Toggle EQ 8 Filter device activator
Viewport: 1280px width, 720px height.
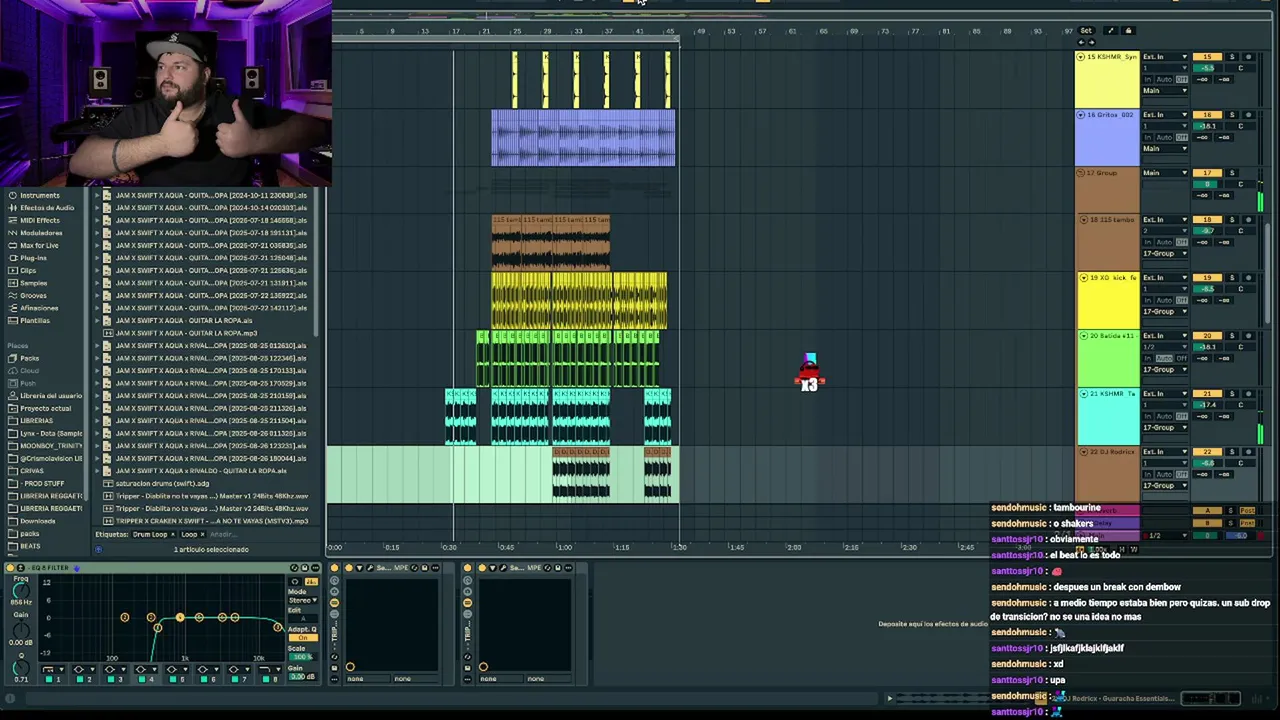pyautogui.click(x=10, y=568)
